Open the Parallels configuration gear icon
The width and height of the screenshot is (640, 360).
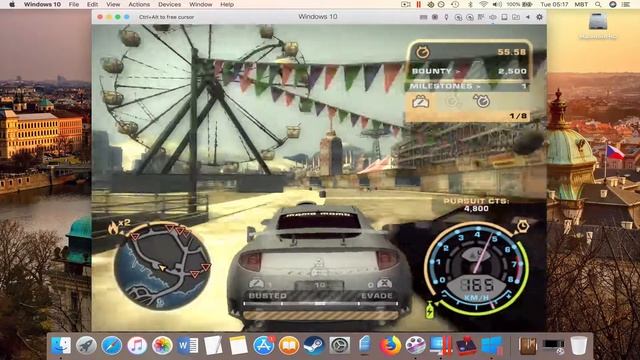(539, 17)
